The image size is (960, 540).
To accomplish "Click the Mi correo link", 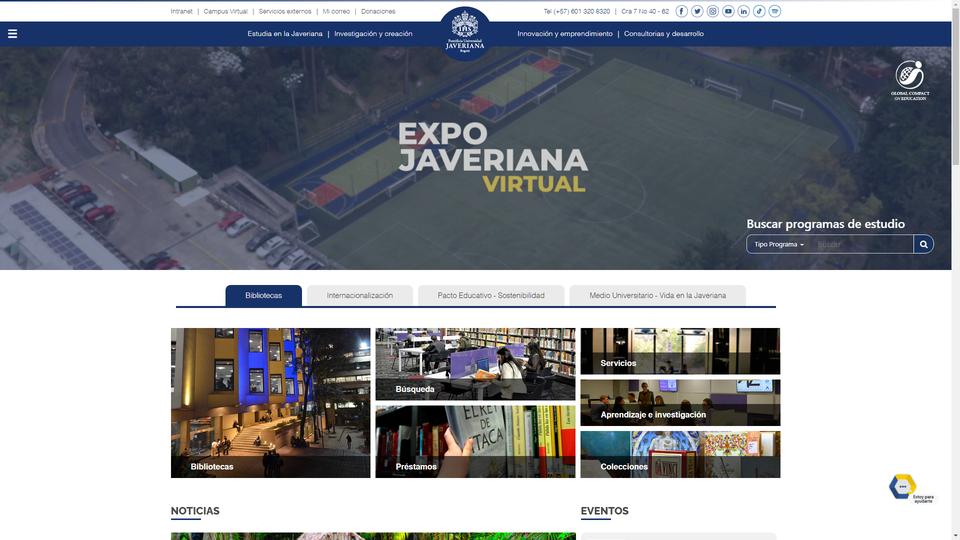I will (336, 11).
